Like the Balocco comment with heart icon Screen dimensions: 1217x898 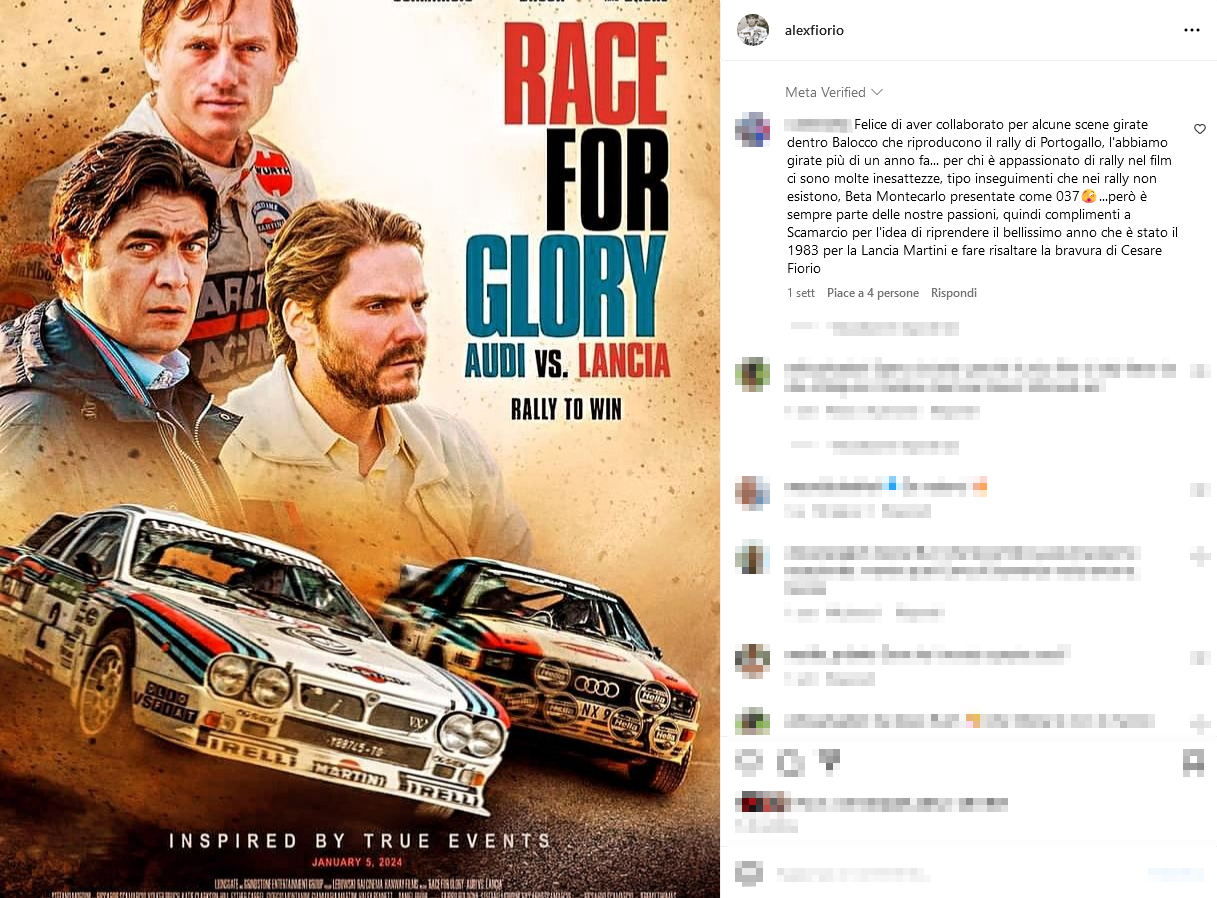point(1199,129)
